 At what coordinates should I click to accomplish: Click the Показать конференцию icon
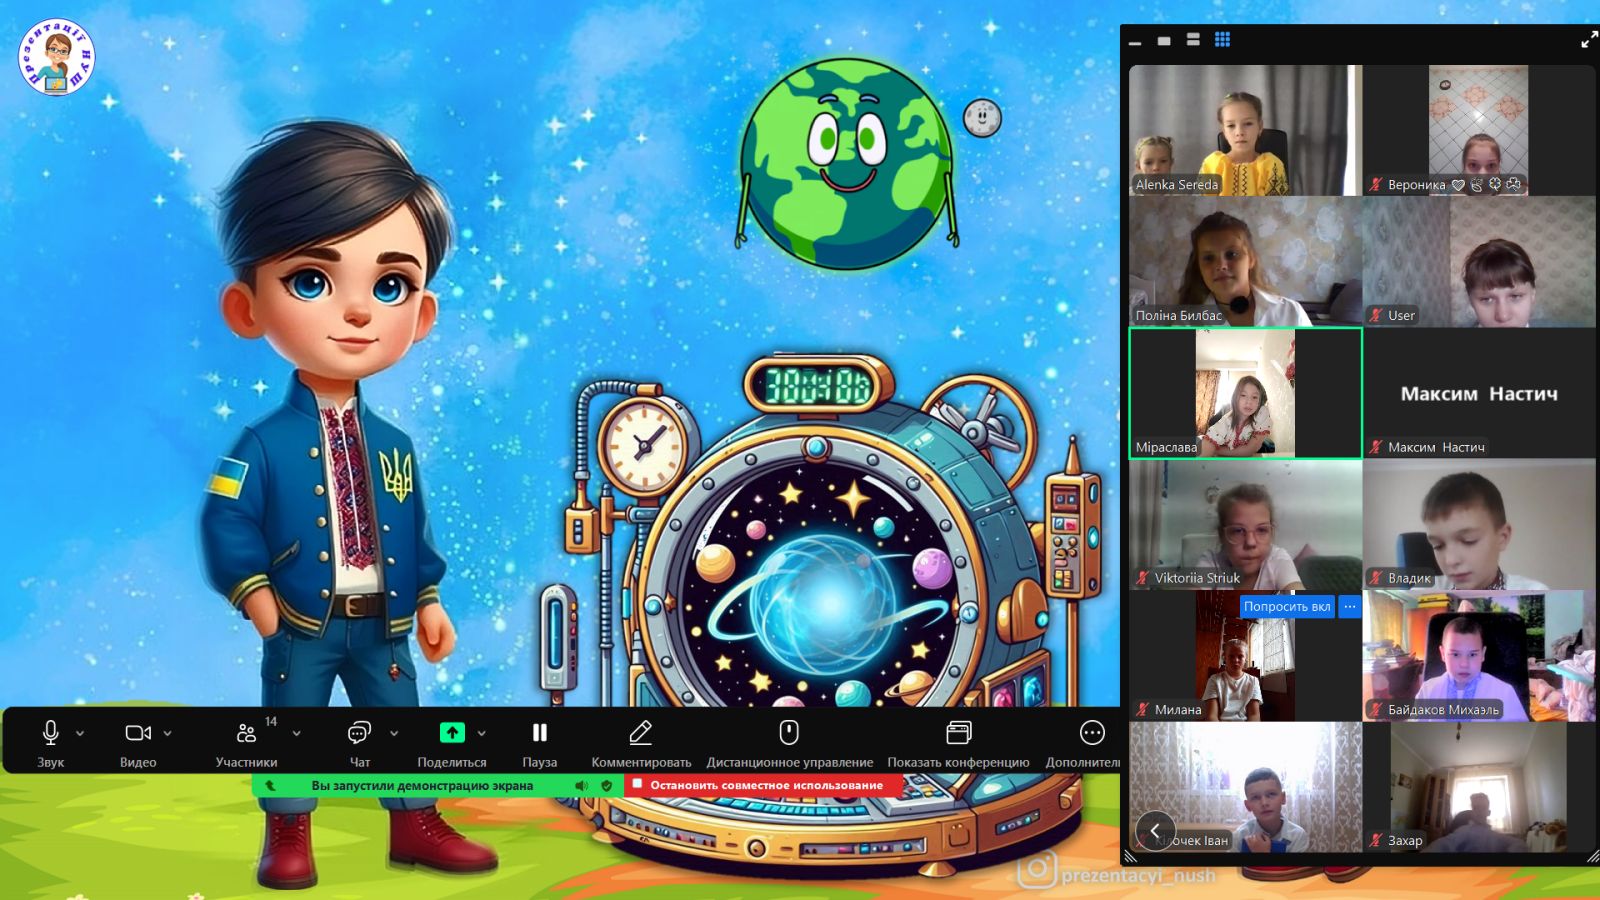point(958,734)
